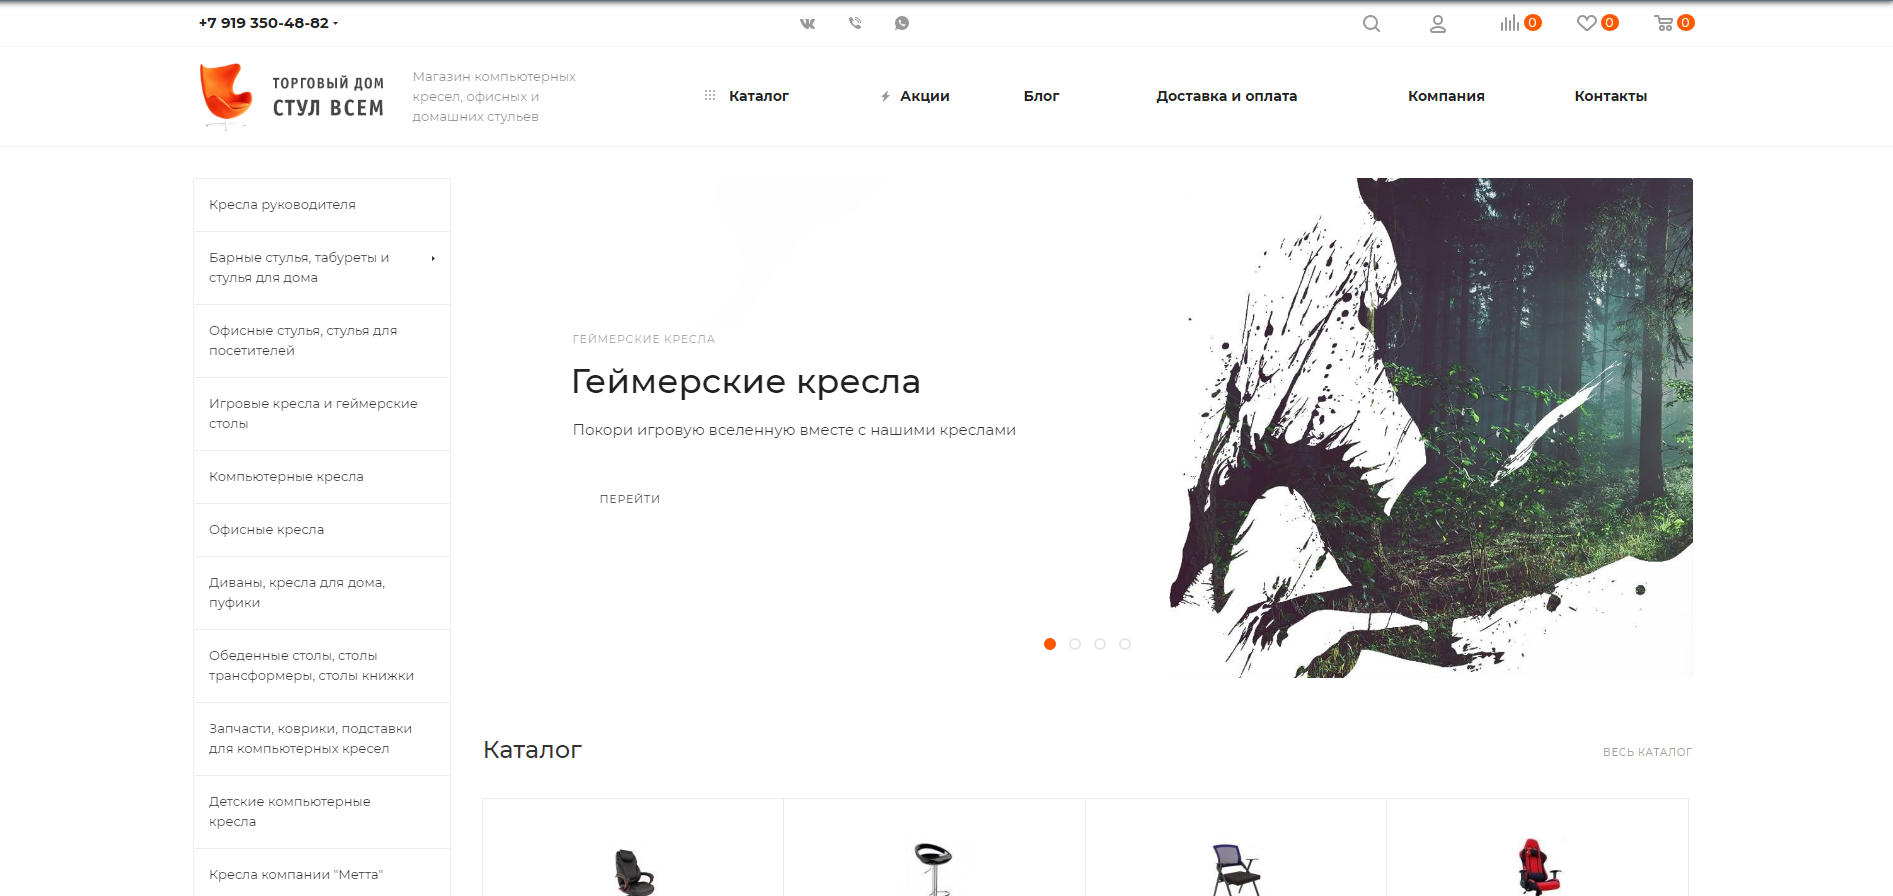
Task: Open the folding office chair thumbnail
Action: click(x=1236, y=868)
